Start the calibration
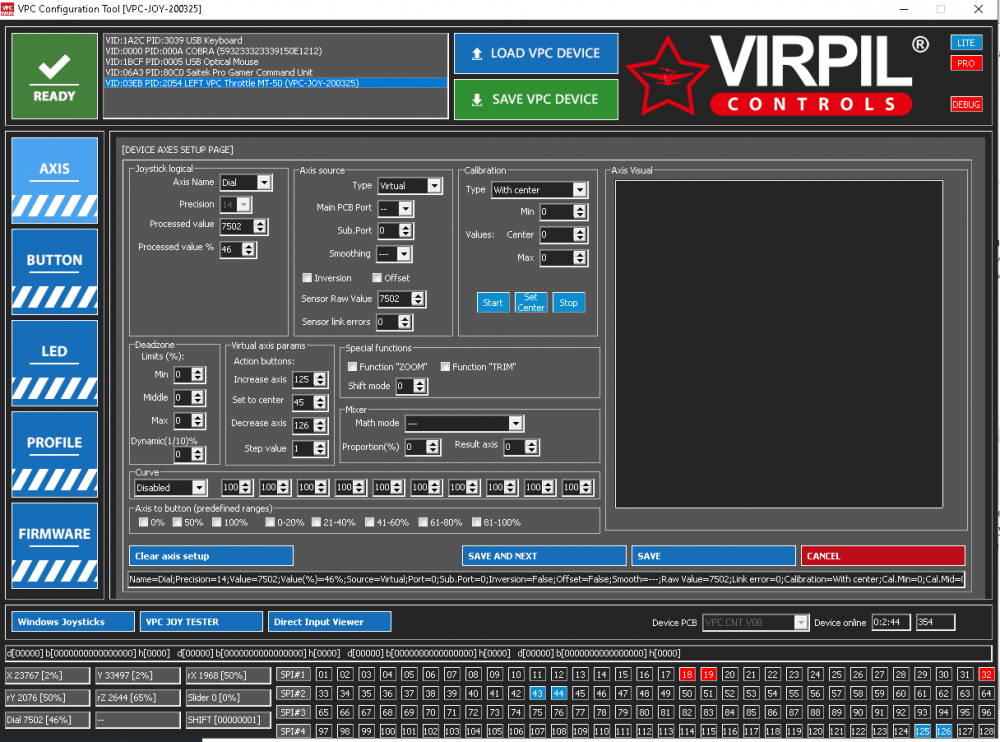This screenshot has height=742, width=1000. pos(492,302)
